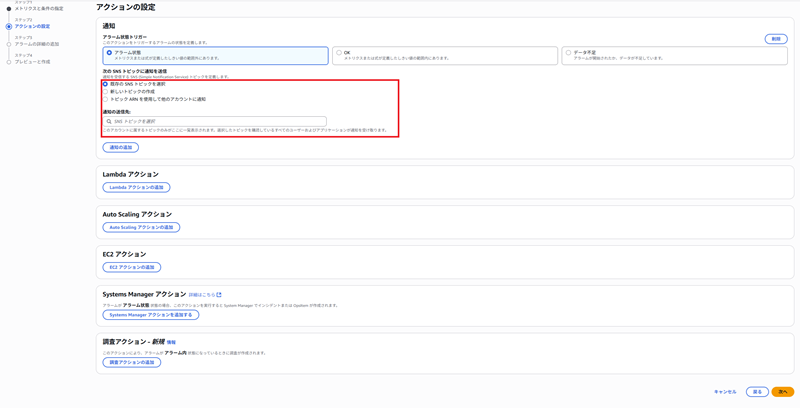Choose トピック ARN を使用 radio option
Viewport: 800px width, 408px height.
106,100
